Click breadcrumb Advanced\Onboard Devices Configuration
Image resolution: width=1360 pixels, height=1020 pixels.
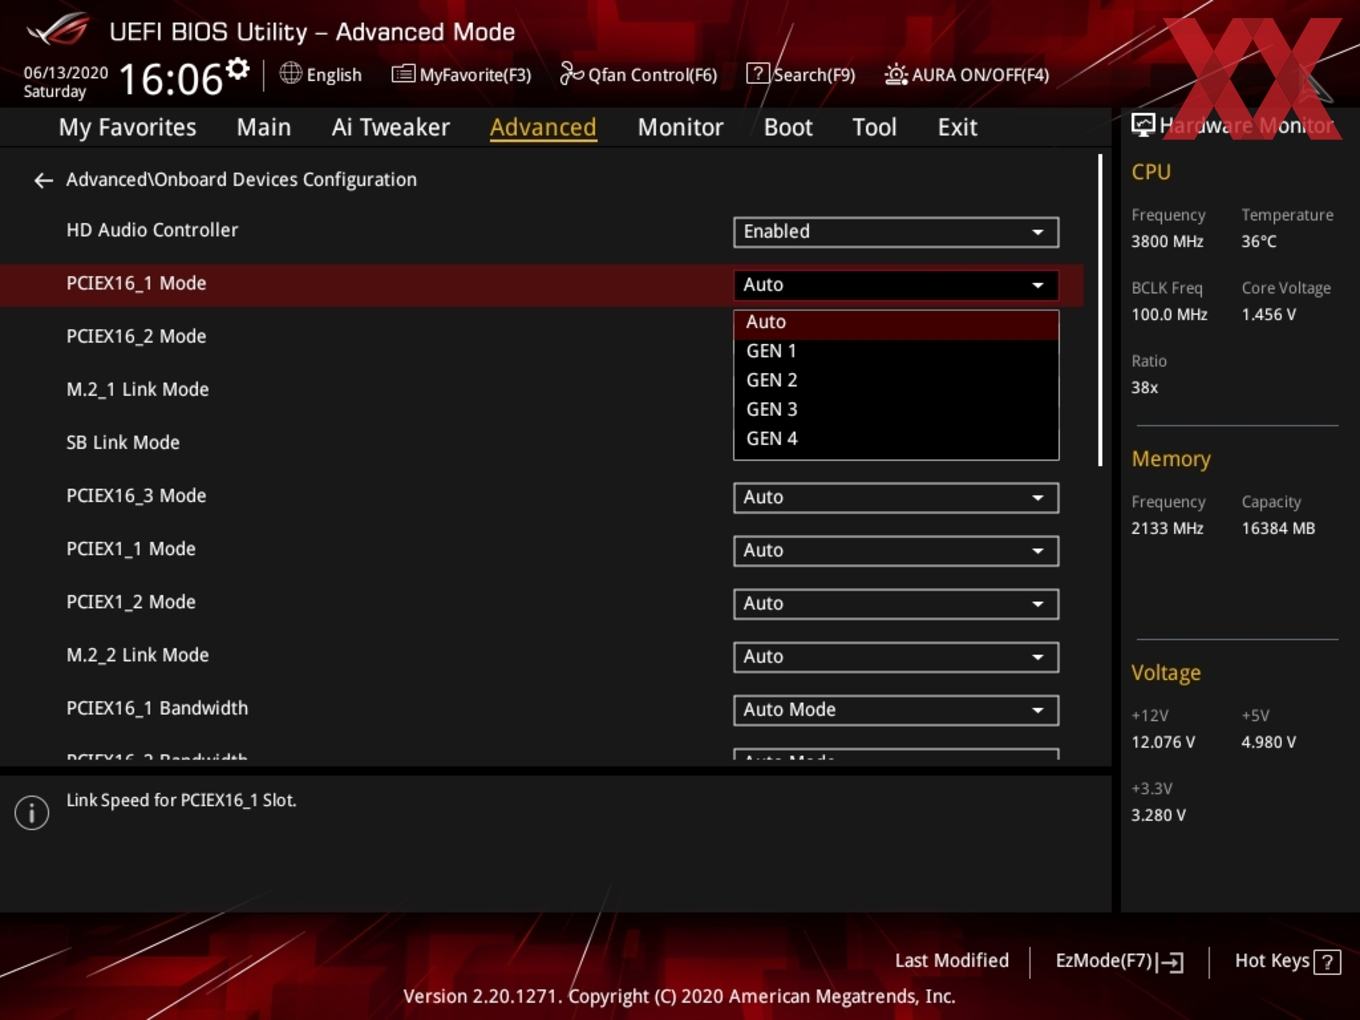coord(241,180)
